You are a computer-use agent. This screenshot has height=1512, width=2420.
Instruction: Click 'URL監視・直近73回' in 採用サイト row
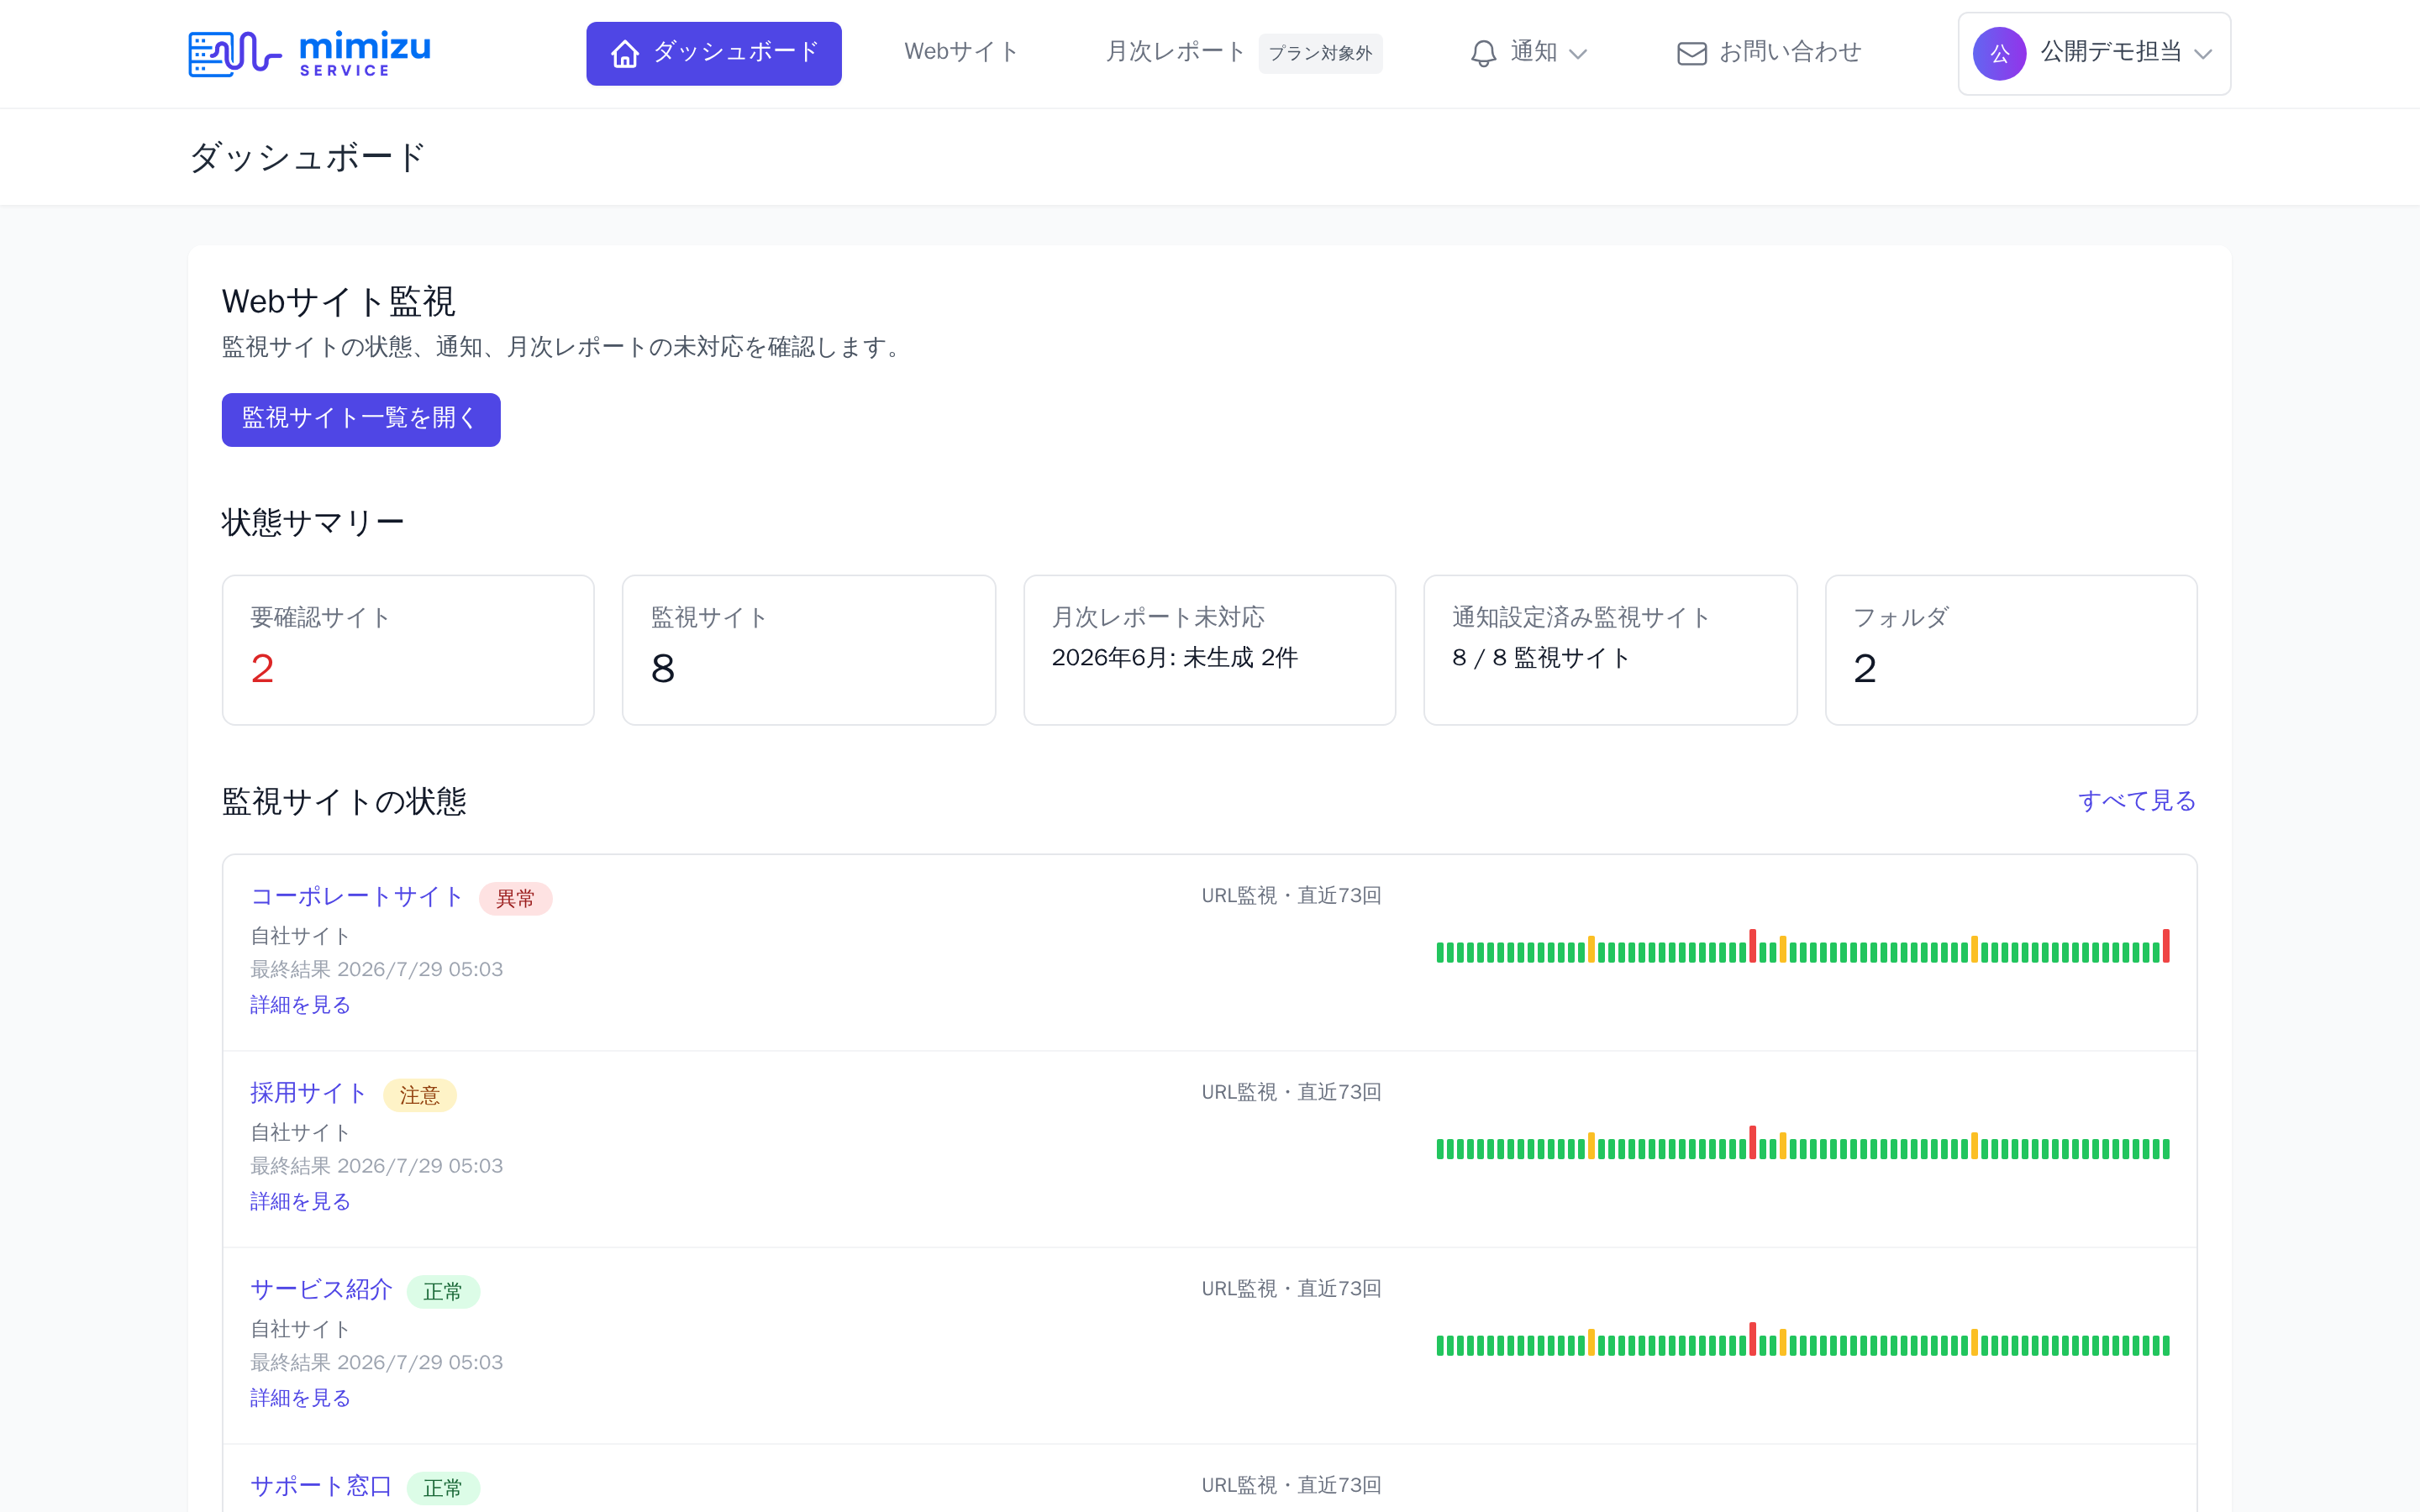[x=1291, y=1092]
